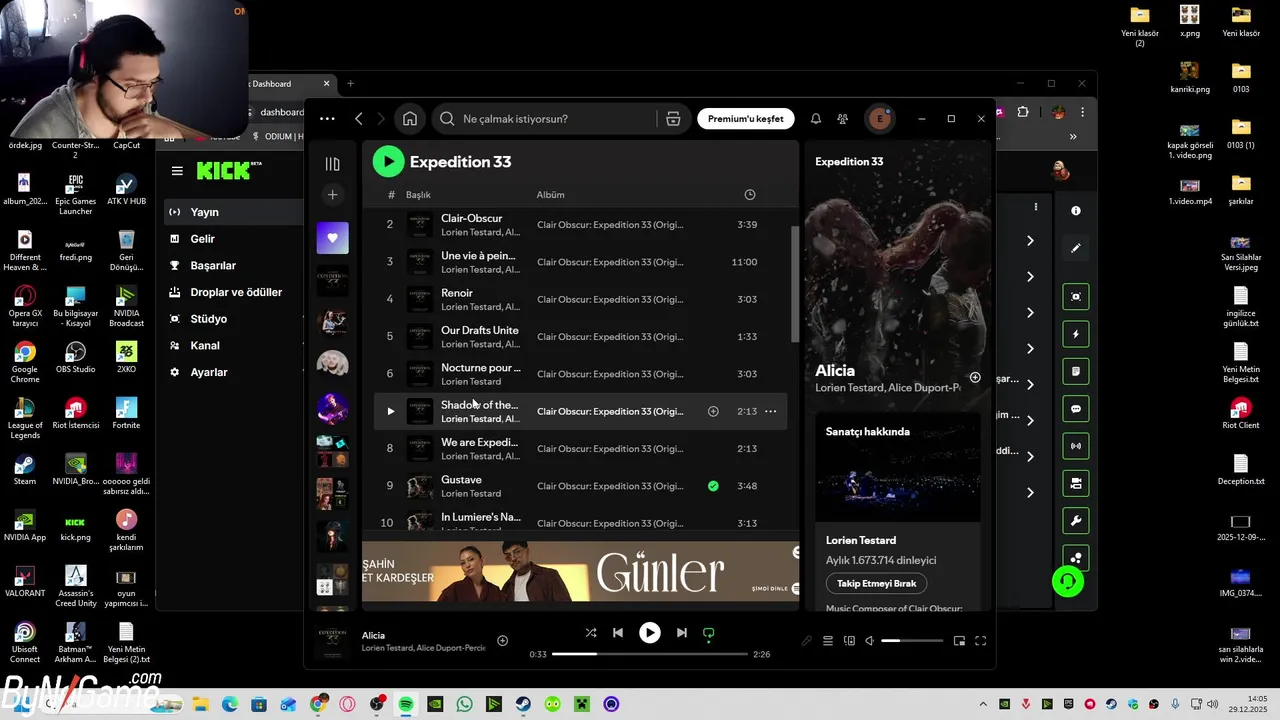
Task: Open Spotify from the Windows taskbar
Action: [x=406, y=704]
